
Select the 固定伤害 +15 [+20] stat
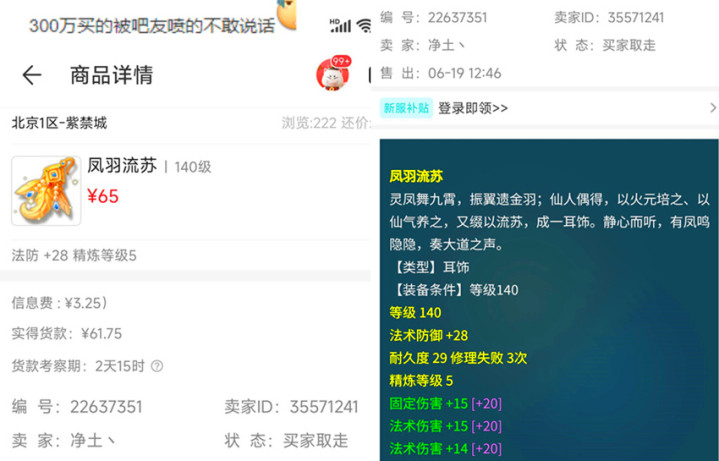pos(446,404)
